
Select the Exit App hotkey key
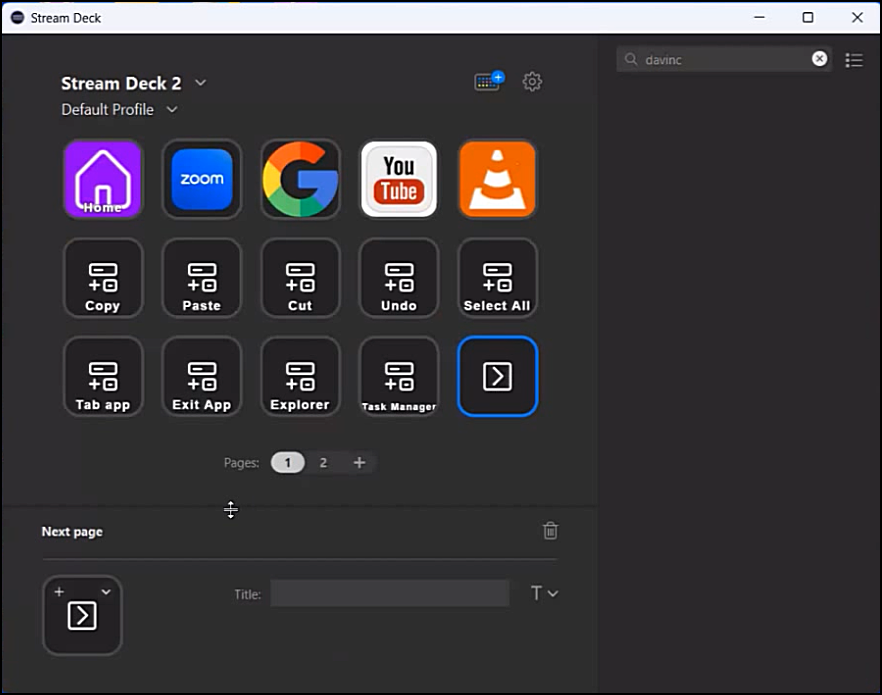[x=202, y=376]
